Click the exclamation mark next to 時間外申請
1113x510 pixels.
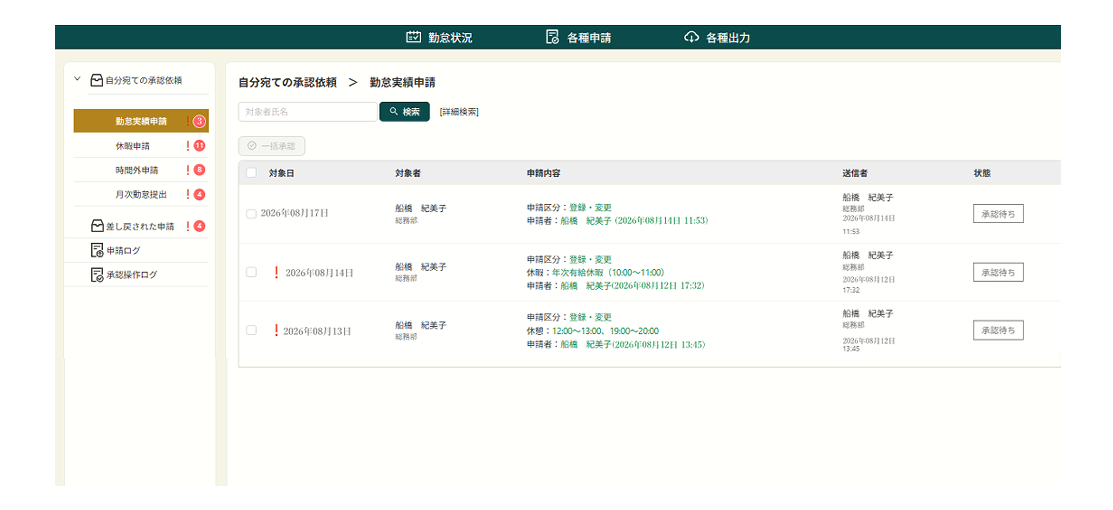click(x=188, y=170)
